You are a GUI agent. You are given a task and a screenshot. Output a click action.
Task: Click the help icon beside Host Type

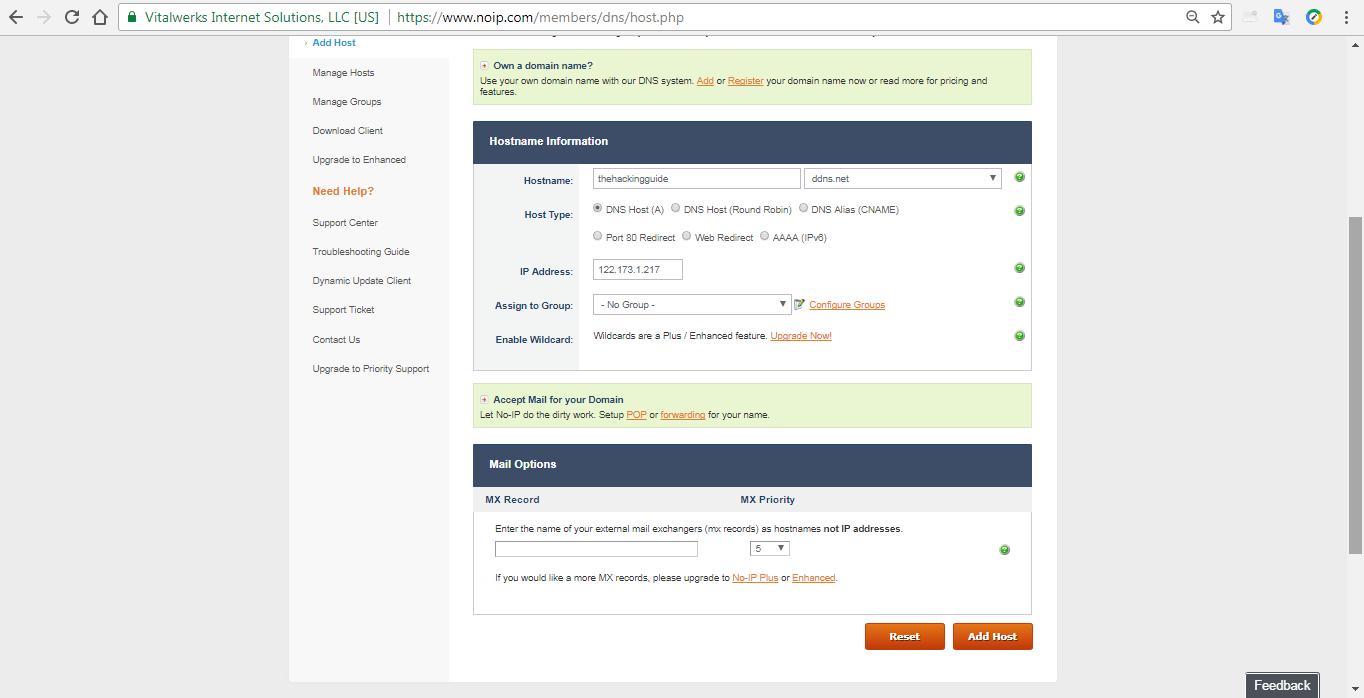pos(1019,211)
